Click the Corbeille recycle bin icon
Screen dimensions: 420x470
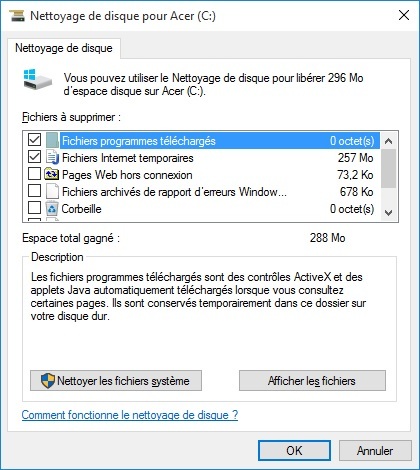(x=52, y=208)
